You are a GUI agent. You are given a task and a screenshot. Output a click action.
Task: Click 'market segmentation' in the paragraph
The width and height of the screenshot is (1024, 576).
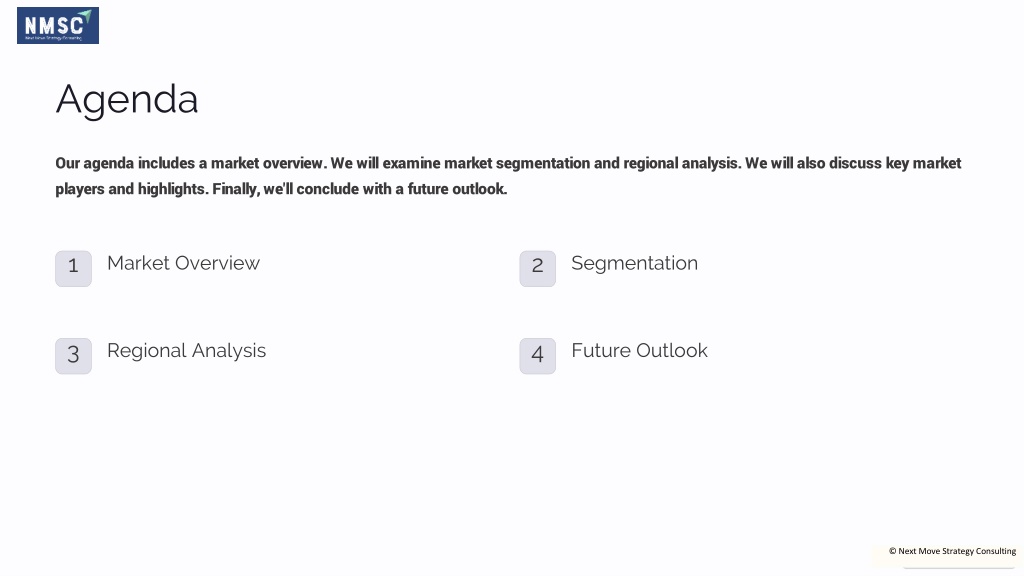point(517,163)
